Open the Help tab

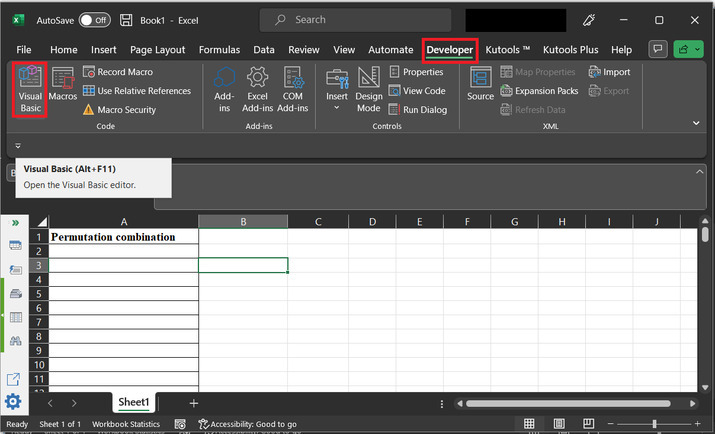pyautogui.click(x=622, y=50)
